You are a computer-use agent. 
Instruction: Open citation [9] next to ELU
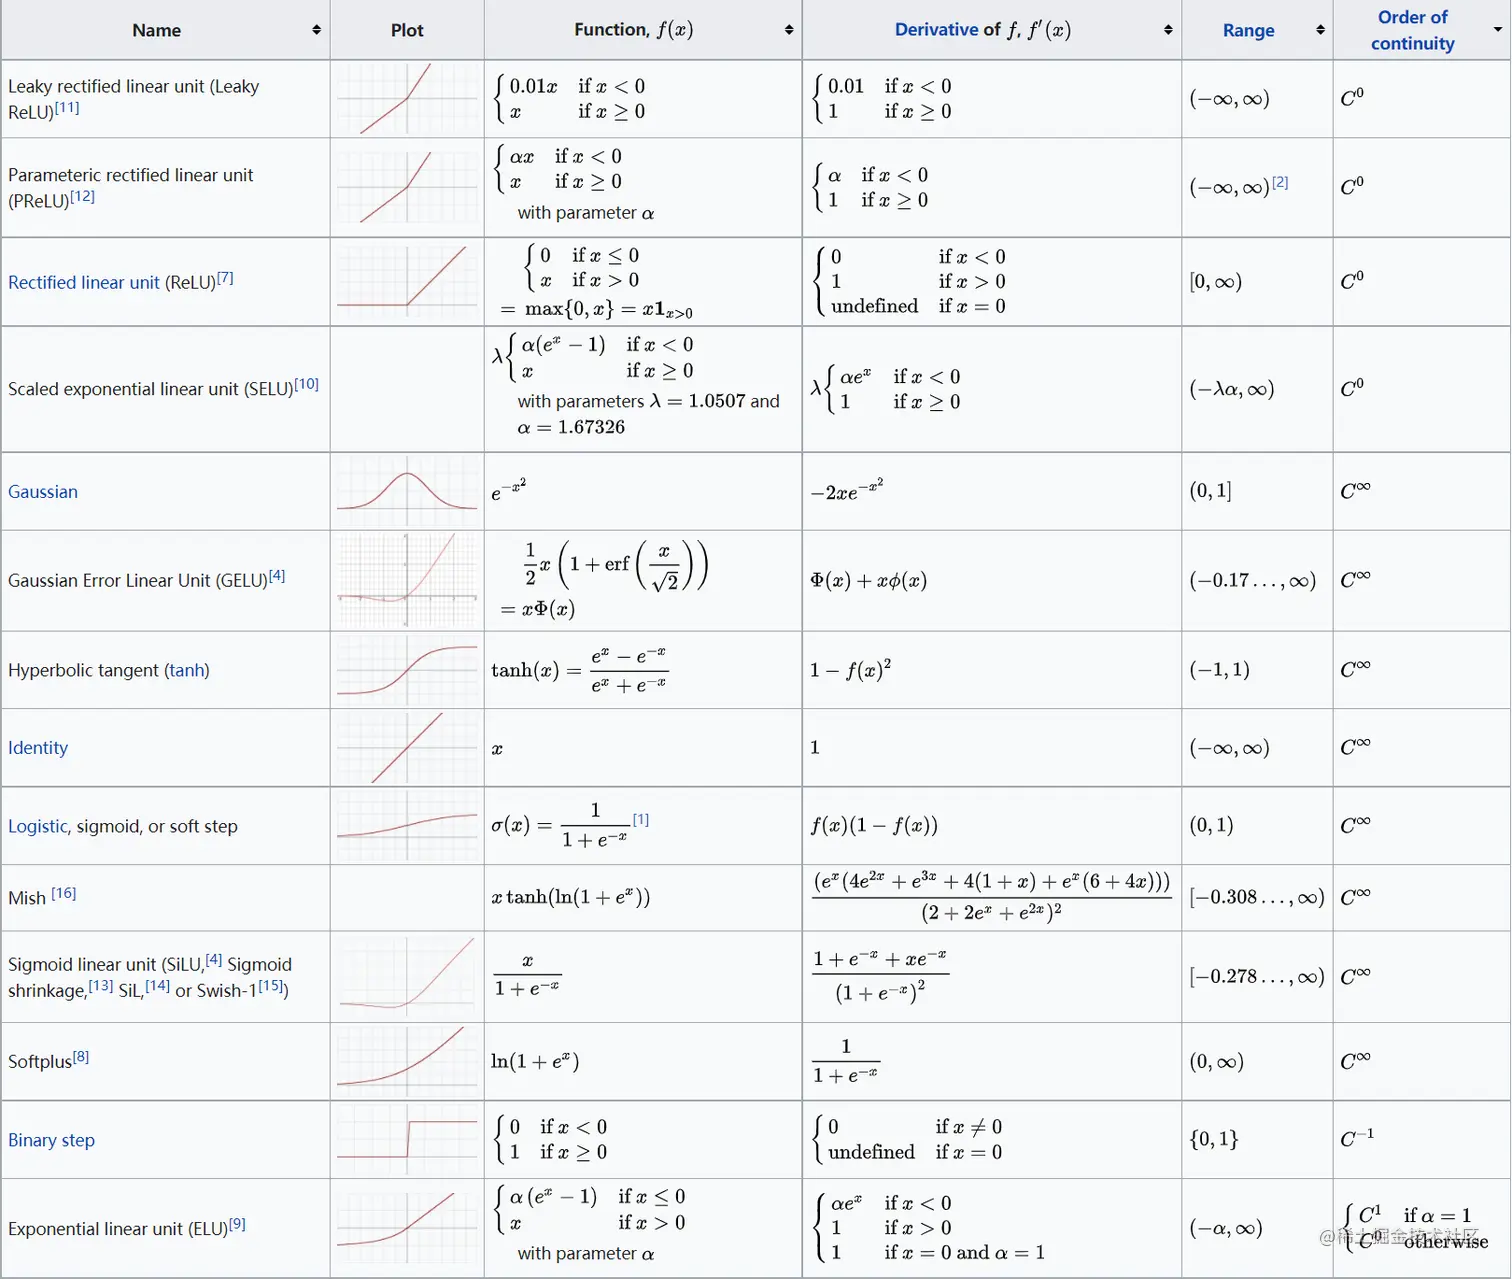(x=237, y=1224)
